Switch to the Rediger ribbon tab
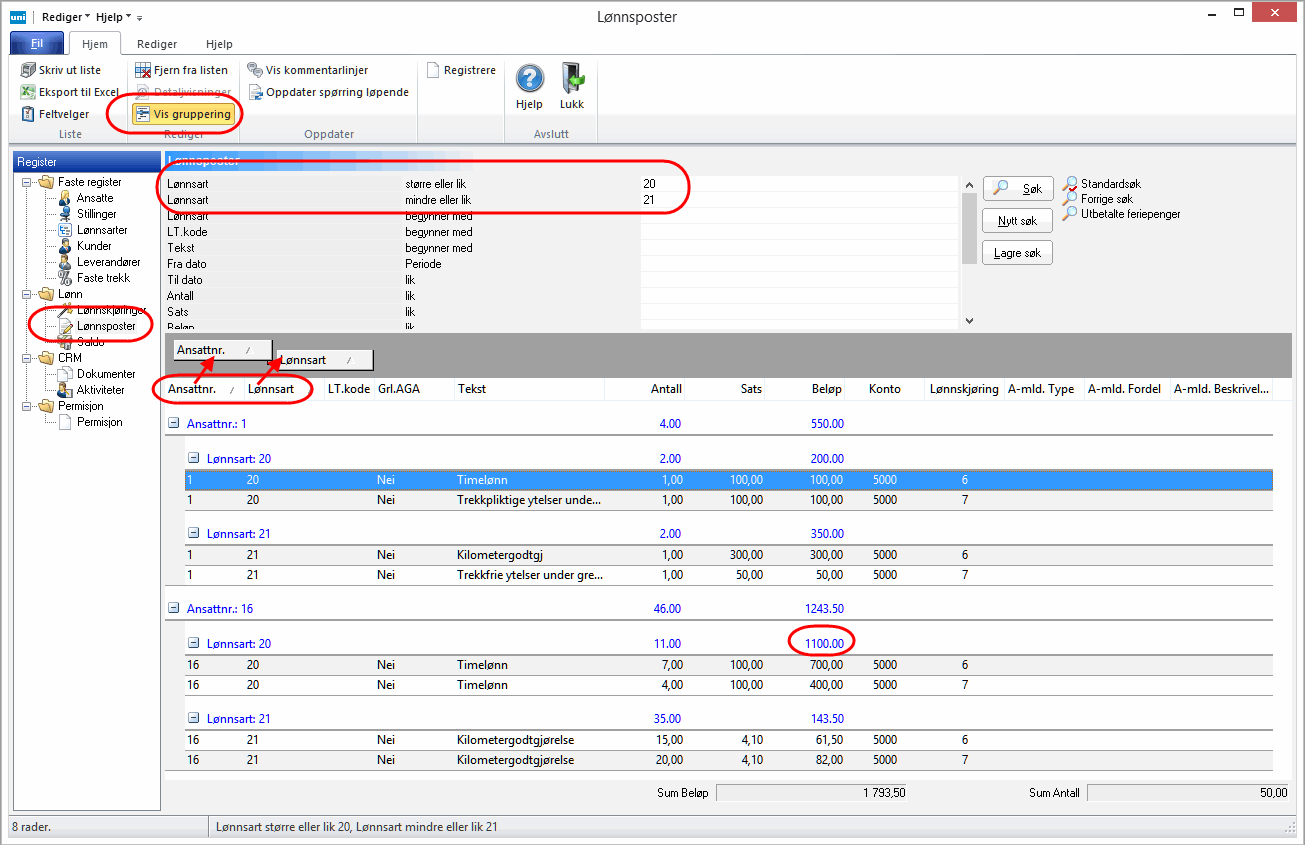Screen dimensions: 1305x845 (157, 44)
